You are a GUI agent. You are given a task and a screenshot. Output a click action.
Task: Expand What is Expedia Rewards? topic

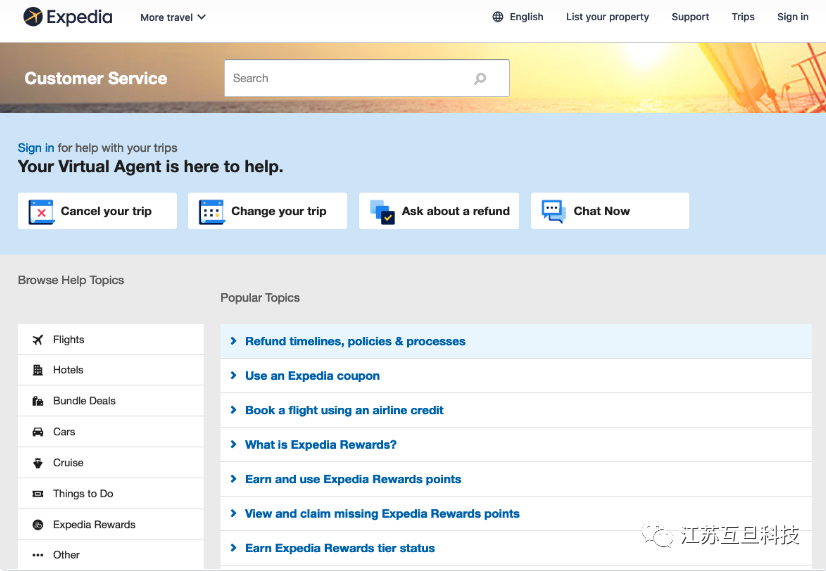(x=320, y=445)
